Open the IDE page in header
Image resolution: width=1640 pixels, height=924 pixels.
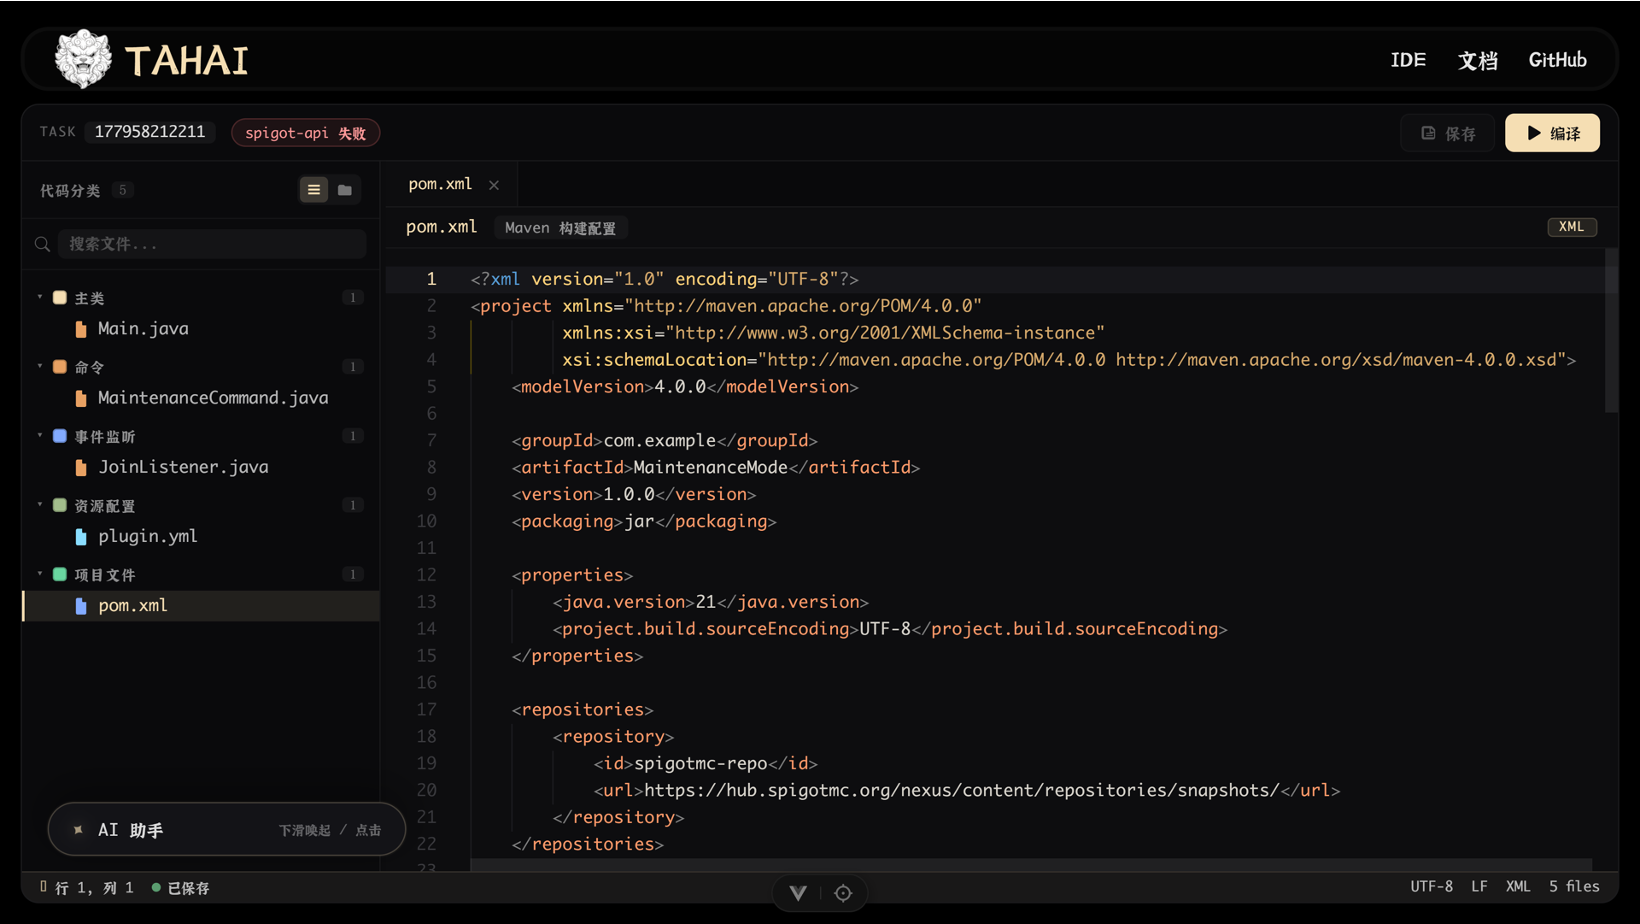click(1408, 60)
